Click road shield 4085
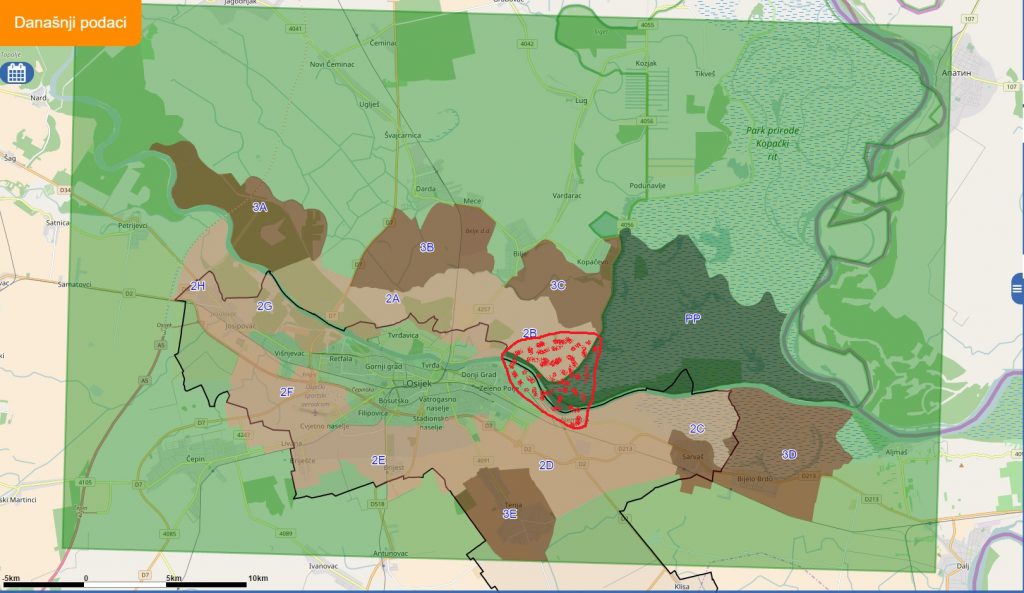 [169, 534]
